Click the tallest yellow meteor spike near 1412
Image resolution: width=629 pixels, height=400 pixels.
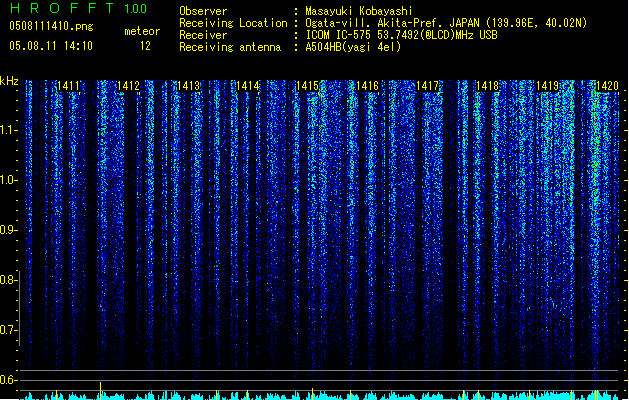[101, 391]
